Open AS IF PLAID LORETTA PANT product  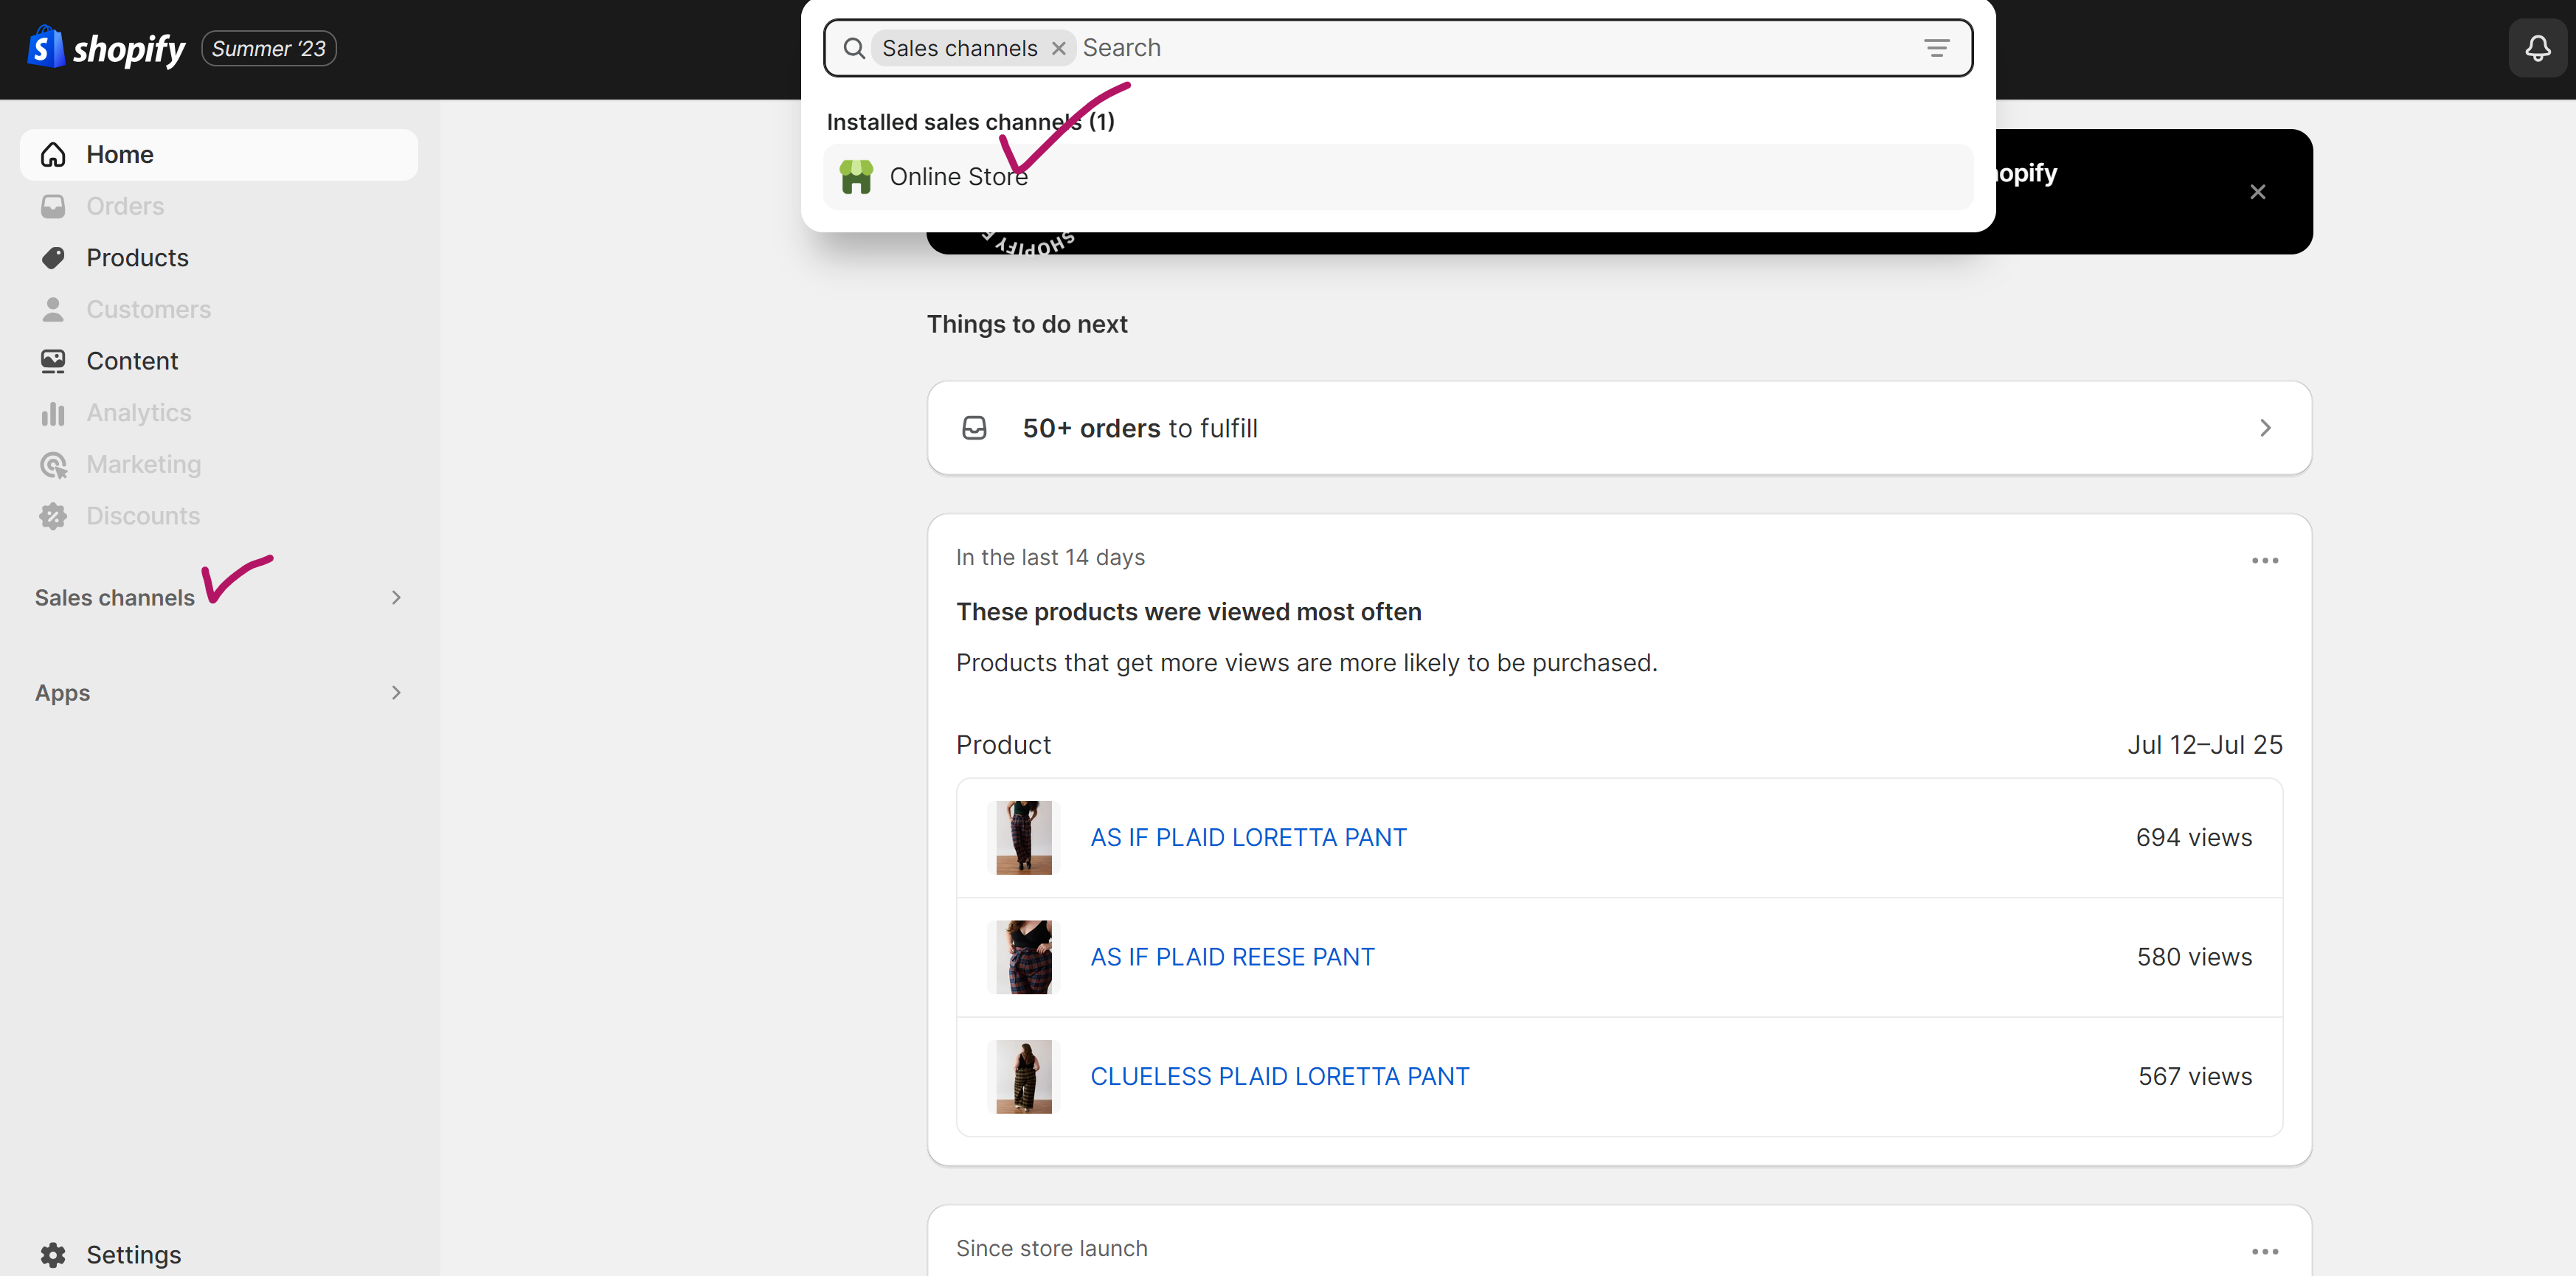(1248, 837)
